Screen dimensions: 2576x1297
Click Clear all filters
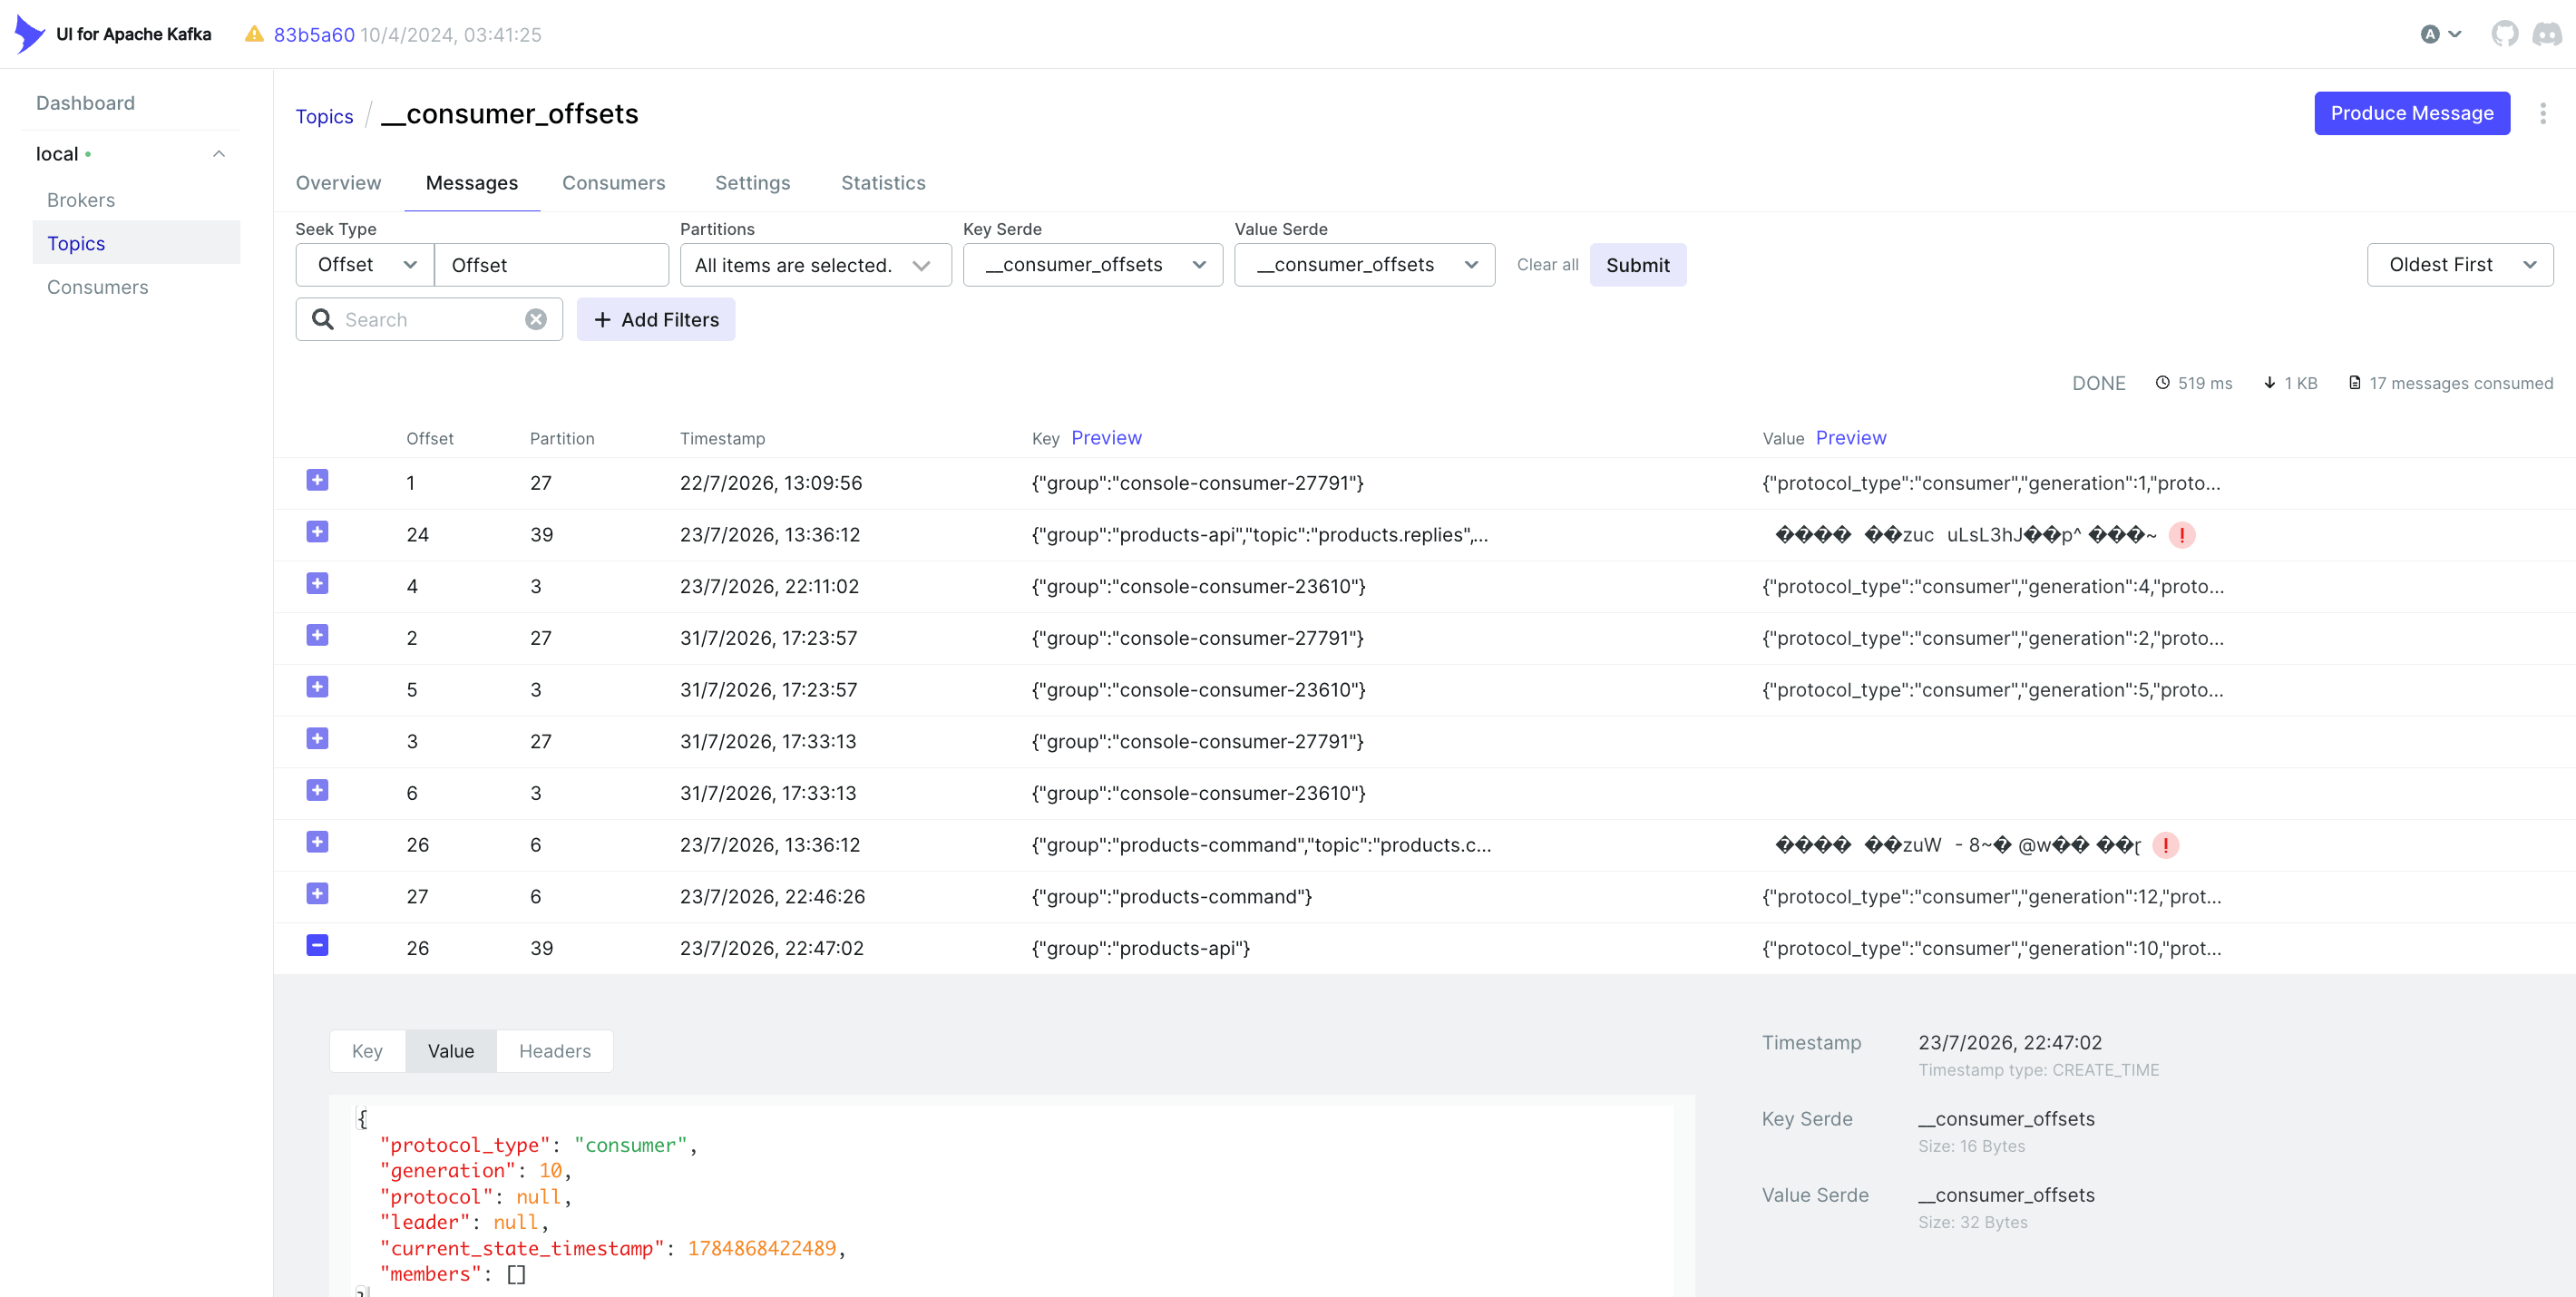[x=1547, y=265]
